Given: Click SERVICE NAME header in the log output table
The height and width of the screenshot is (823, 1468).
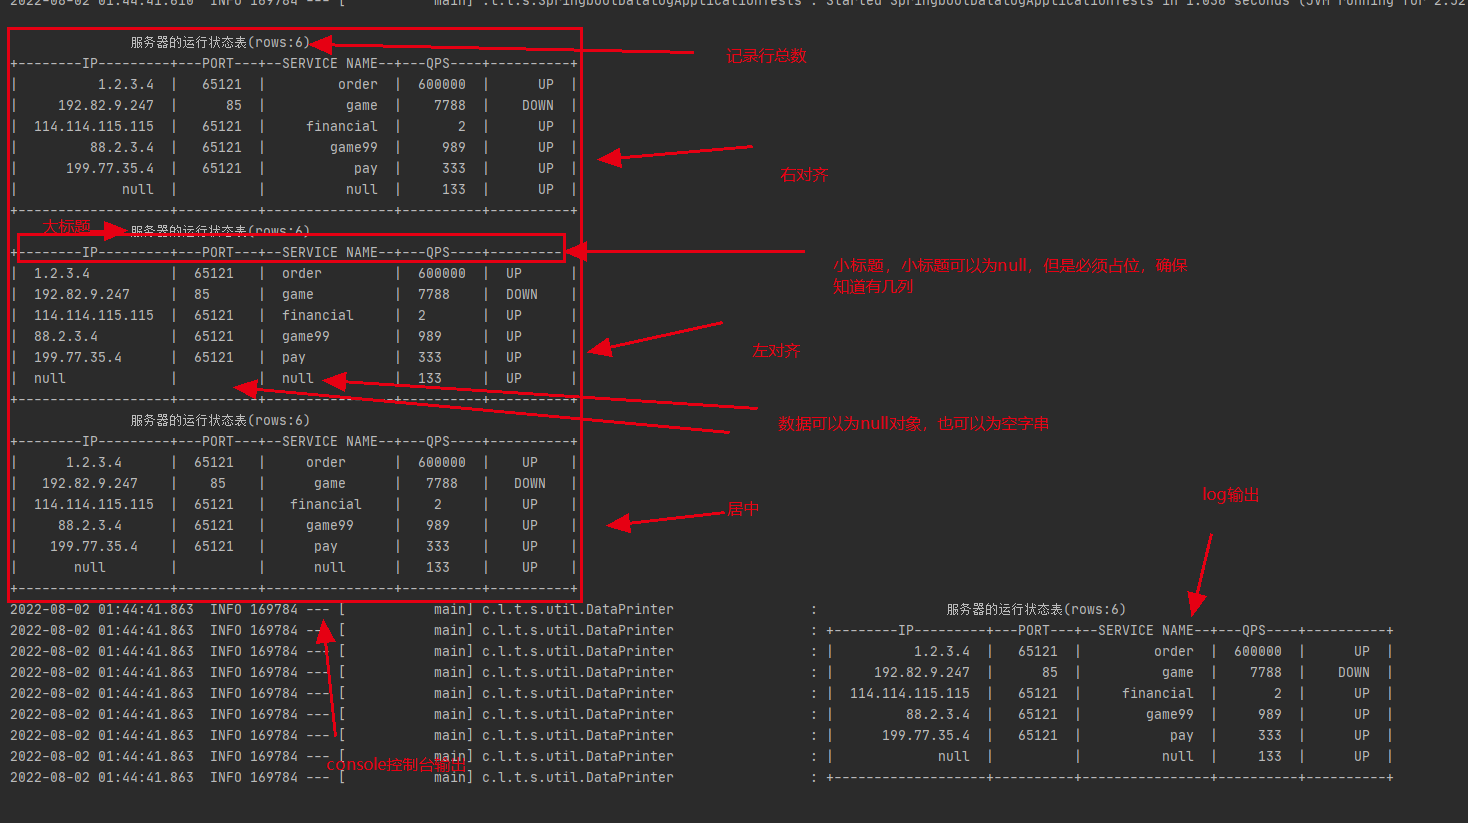Looking at the screenshot, I should point(1145,630).
